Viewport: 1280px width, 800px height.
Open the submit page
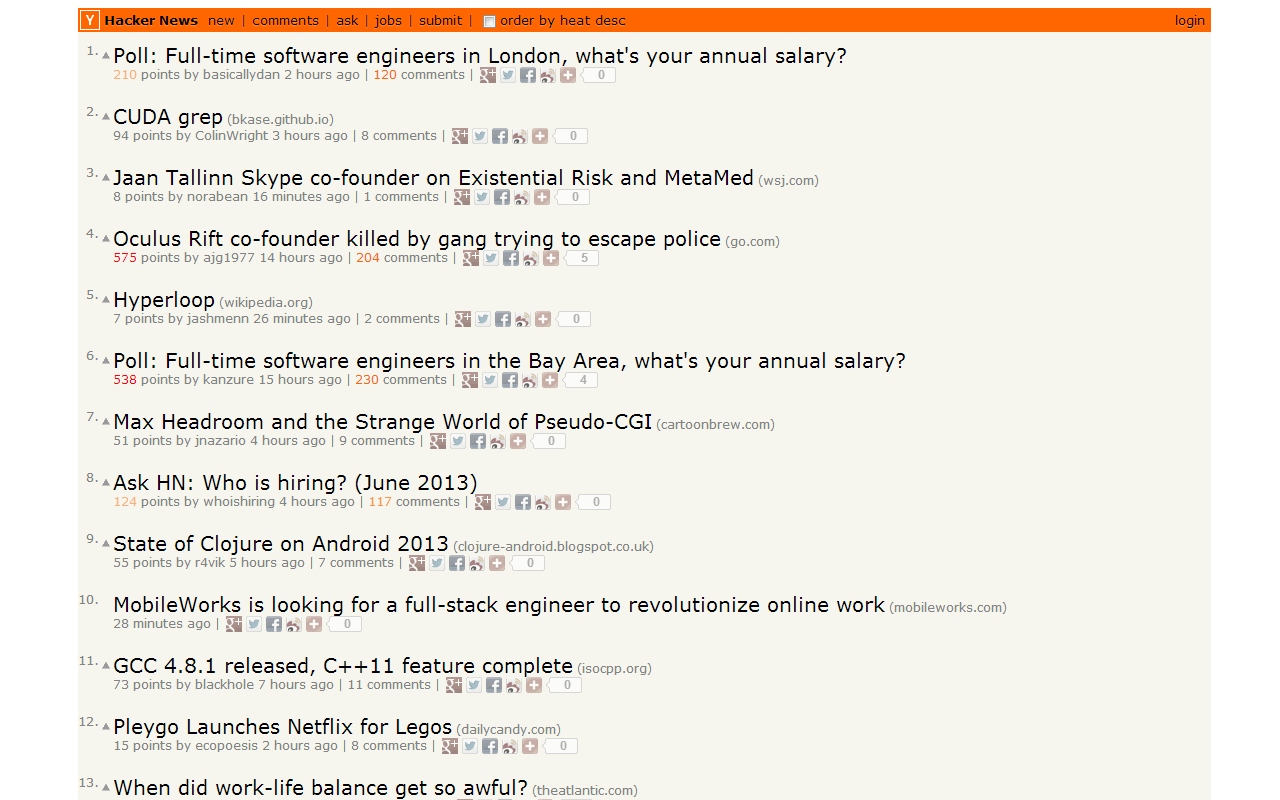441,20
